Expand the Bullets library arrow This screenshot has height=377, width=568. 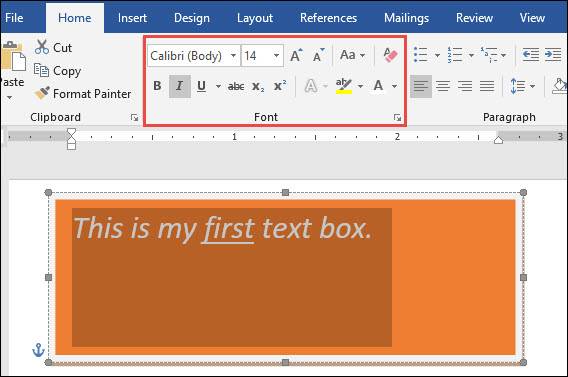(x=437, y=55)
